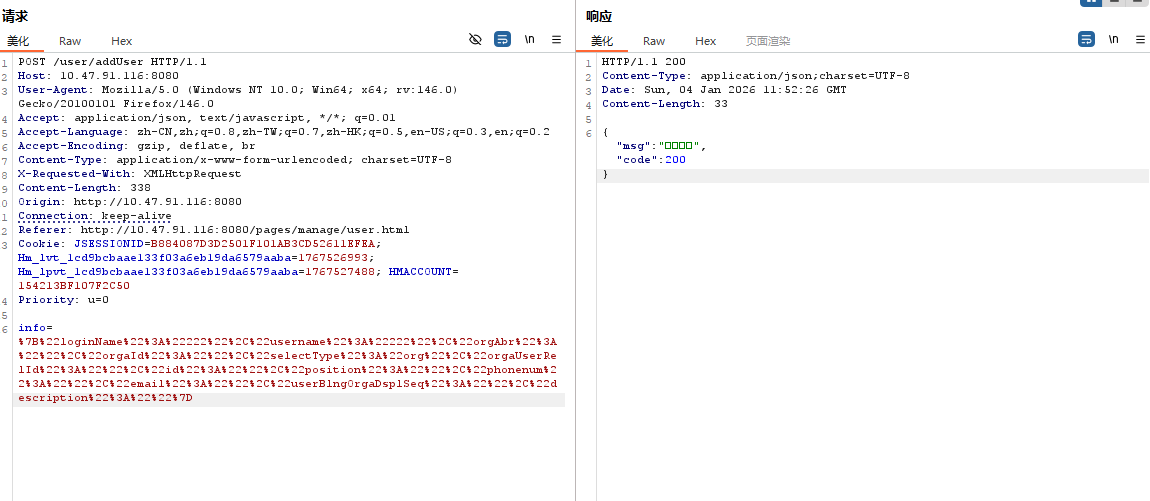1150x501 pixels.
Task: Select the response 美化 (Pretty) tab
Action: (602, 41)
